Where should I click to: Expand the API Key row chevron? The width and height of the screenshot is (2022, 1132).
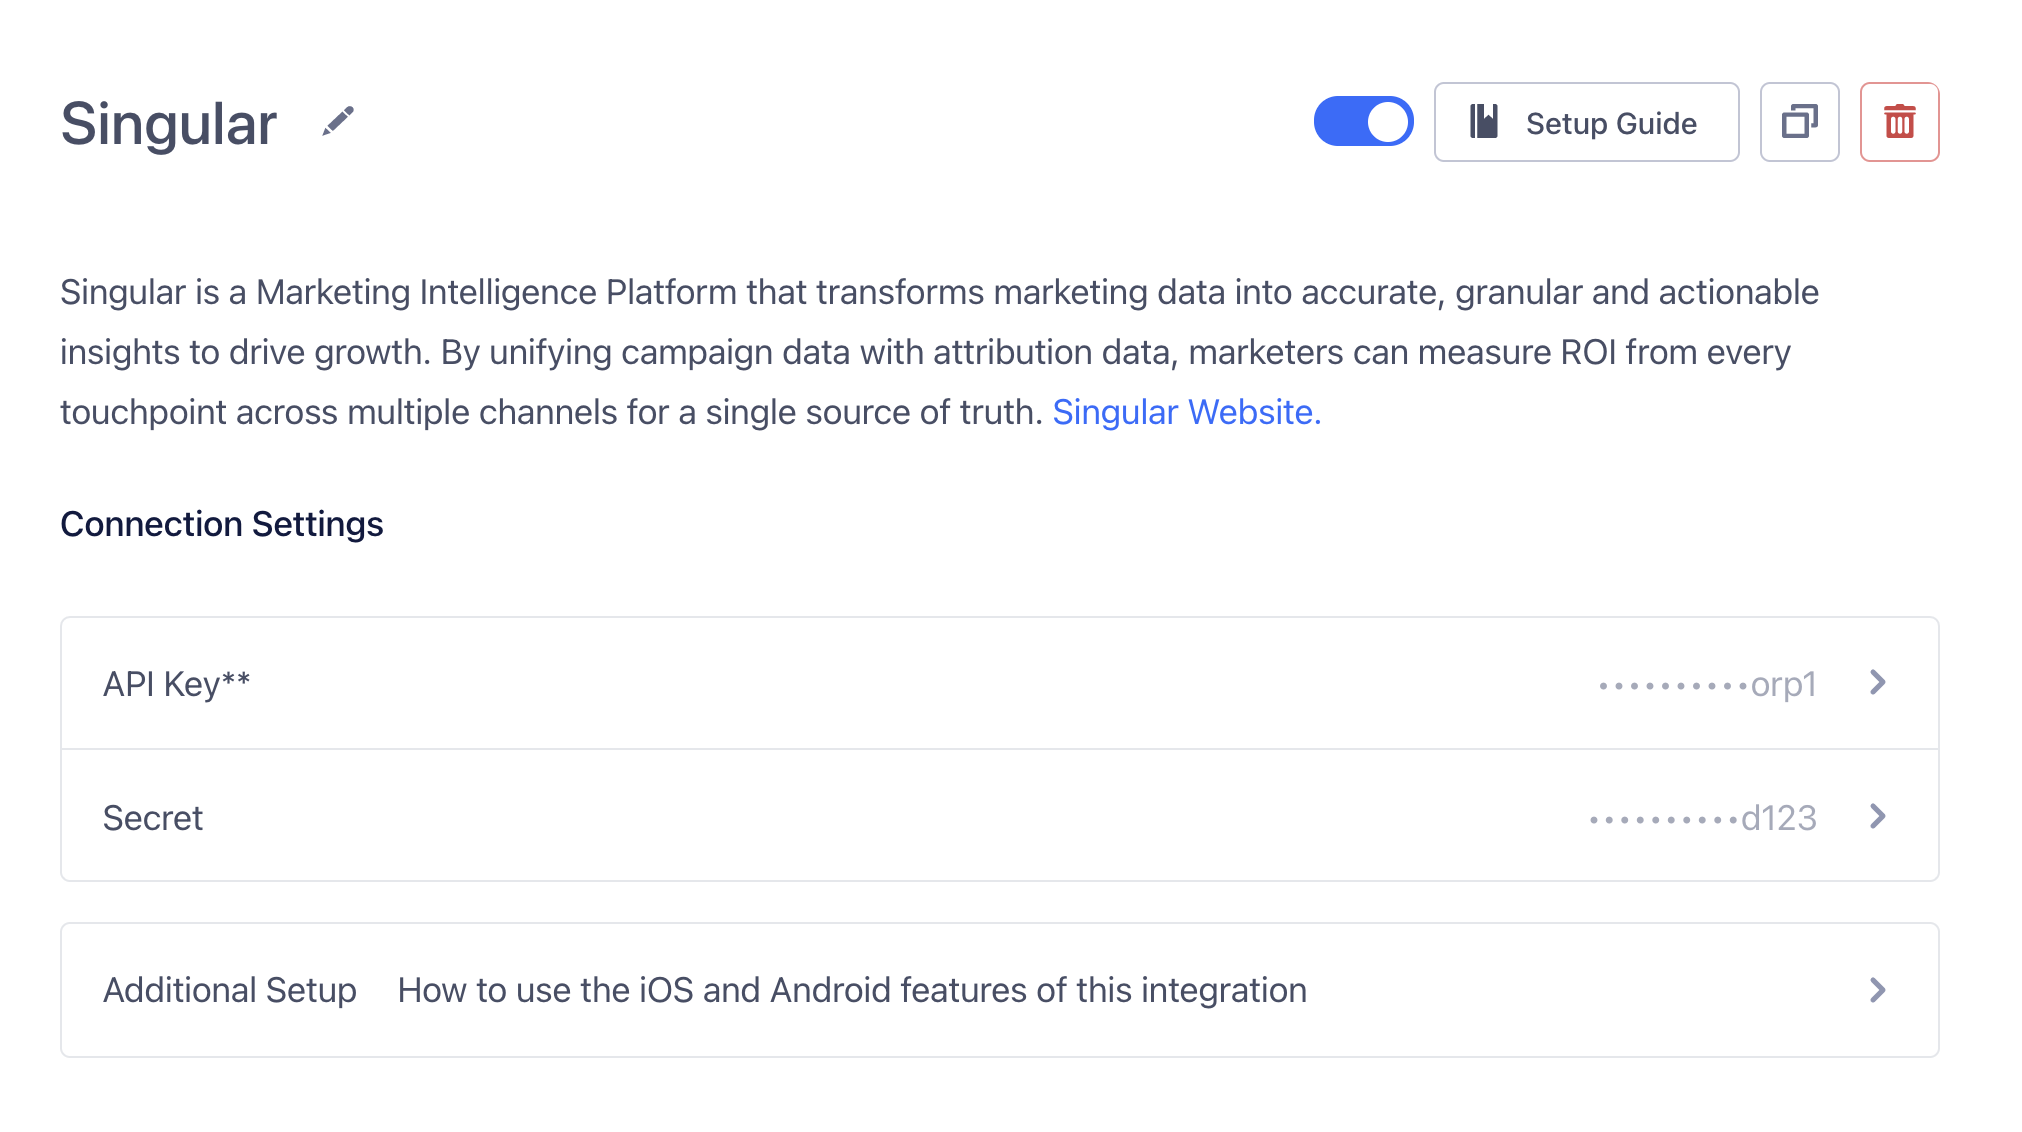(x=1877, y=683)
